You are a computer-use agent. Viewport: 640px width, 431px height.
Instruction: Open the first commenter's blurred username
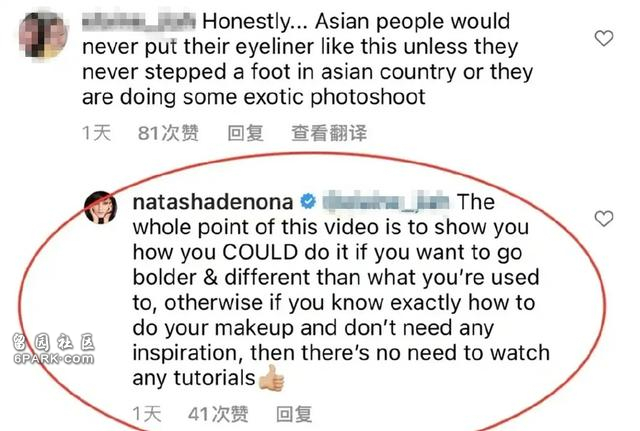[x=139, y=22]
